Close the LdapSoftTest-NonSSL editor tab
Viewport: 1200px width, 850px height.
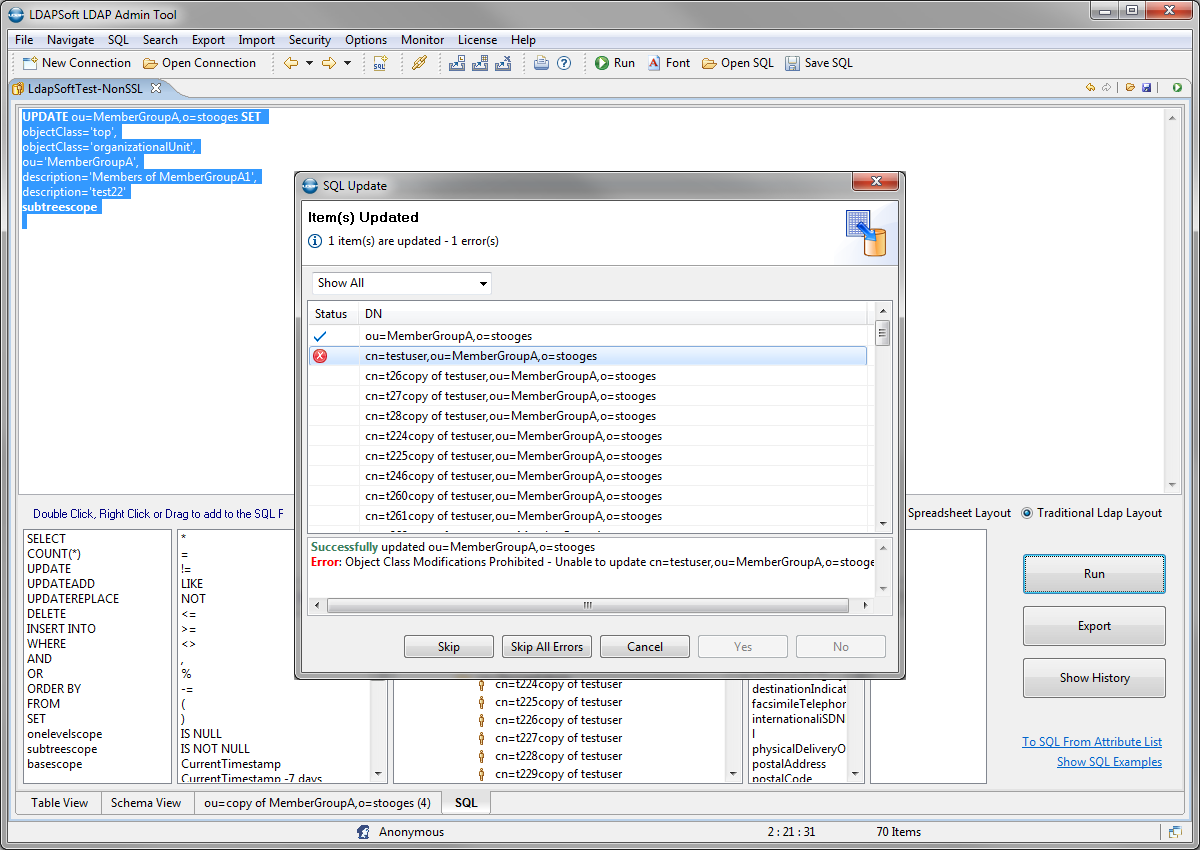155,88
